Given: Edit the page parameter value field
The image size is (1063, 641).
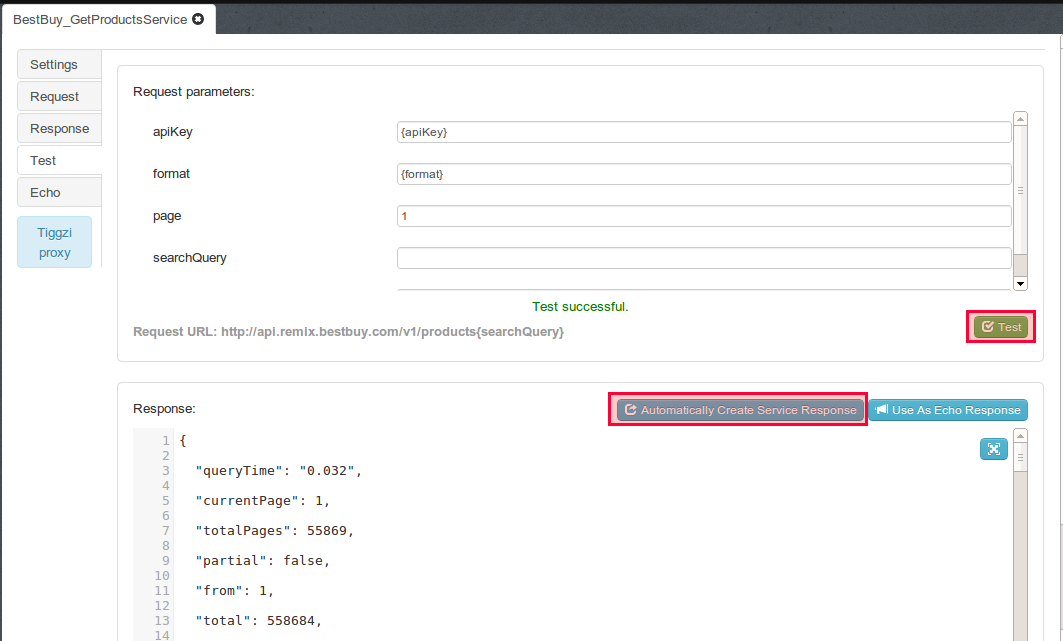Looking at the screenshot, I should coord(704,216).
